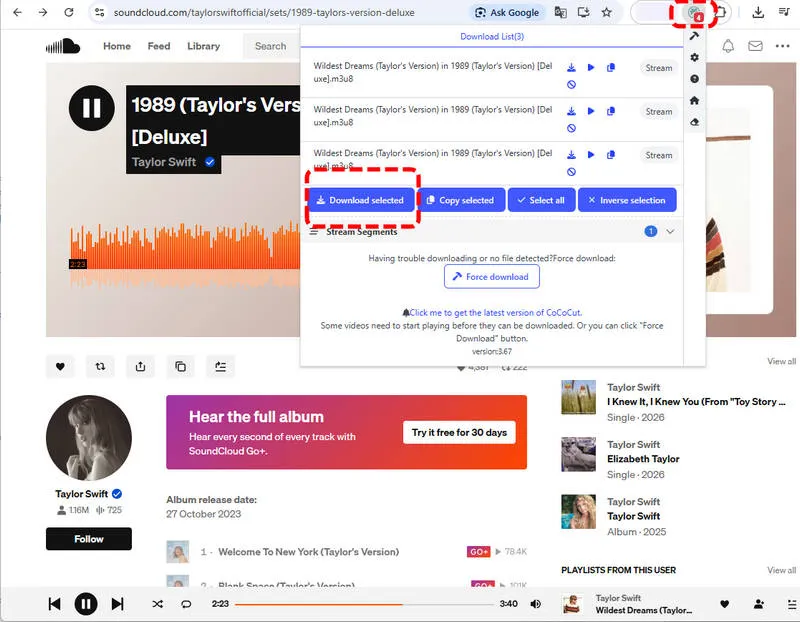Image resolution: width=800 pixels, height=622 pixels.
Task: Open the CoCoCut home icon
Action: click(x=694, y=101)
